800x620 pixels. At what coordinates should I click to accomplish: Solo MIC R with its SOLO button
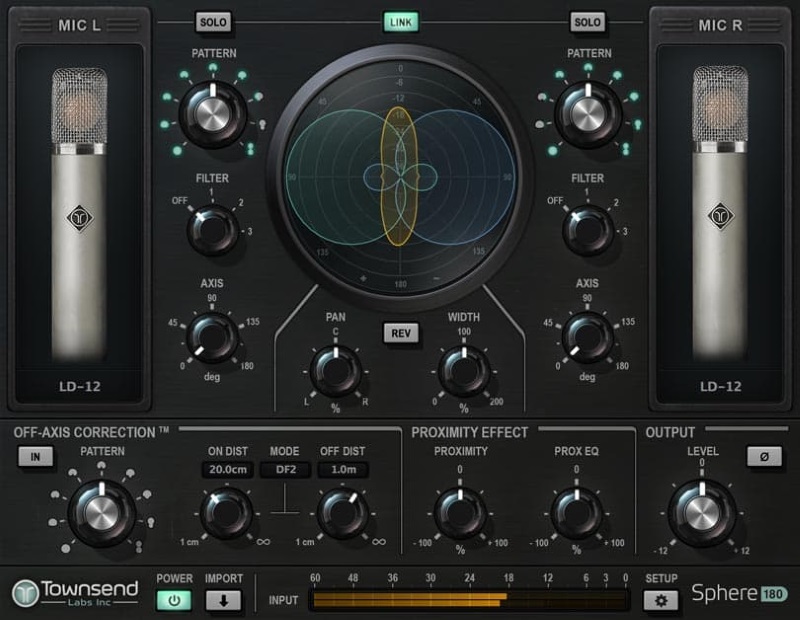point(587,22)
